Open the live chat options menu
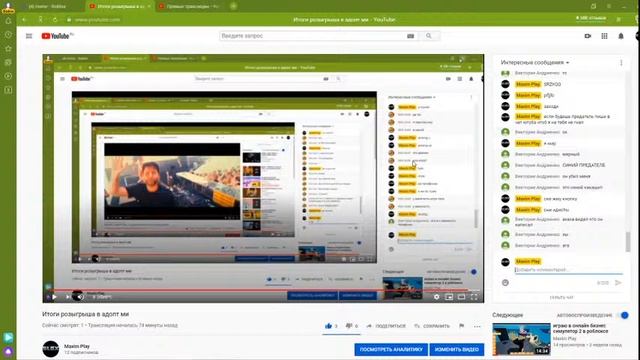640x360 pixels. coord(621,62)
